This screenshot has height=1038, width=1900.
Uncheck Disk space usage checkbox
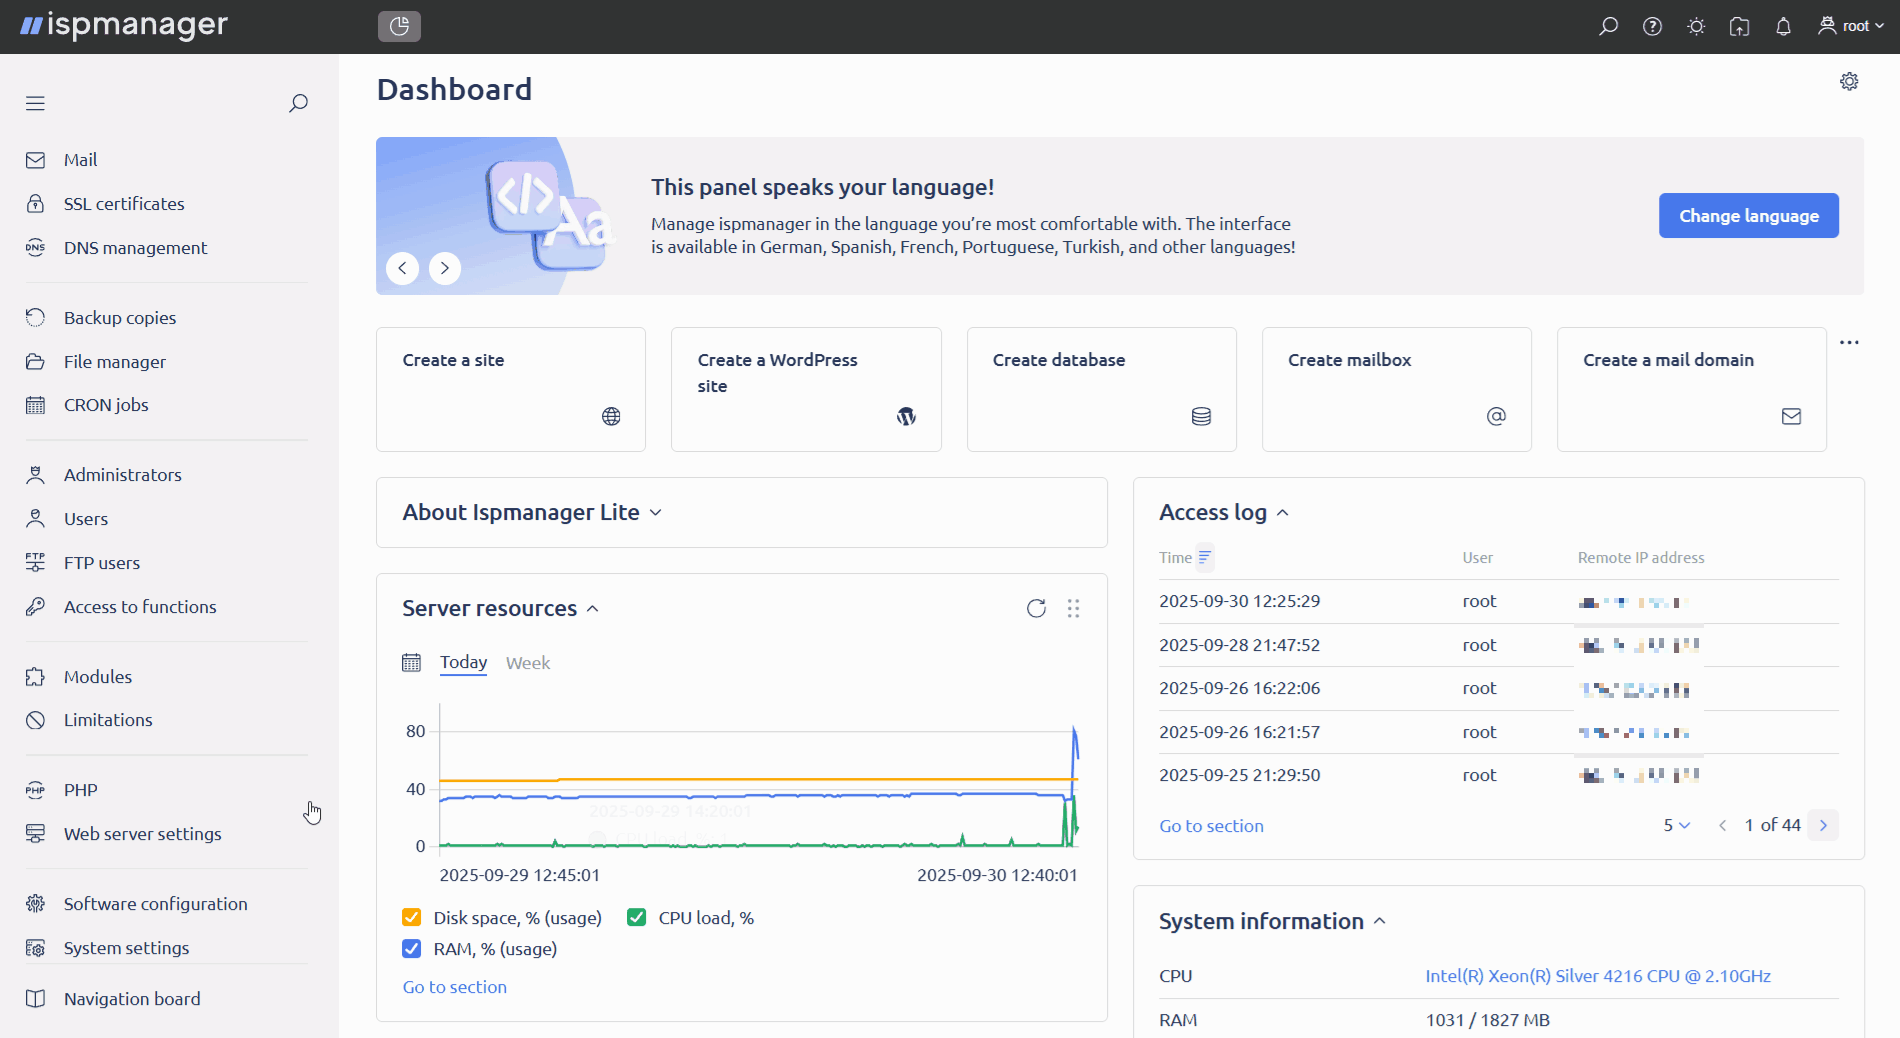[411, 918]
